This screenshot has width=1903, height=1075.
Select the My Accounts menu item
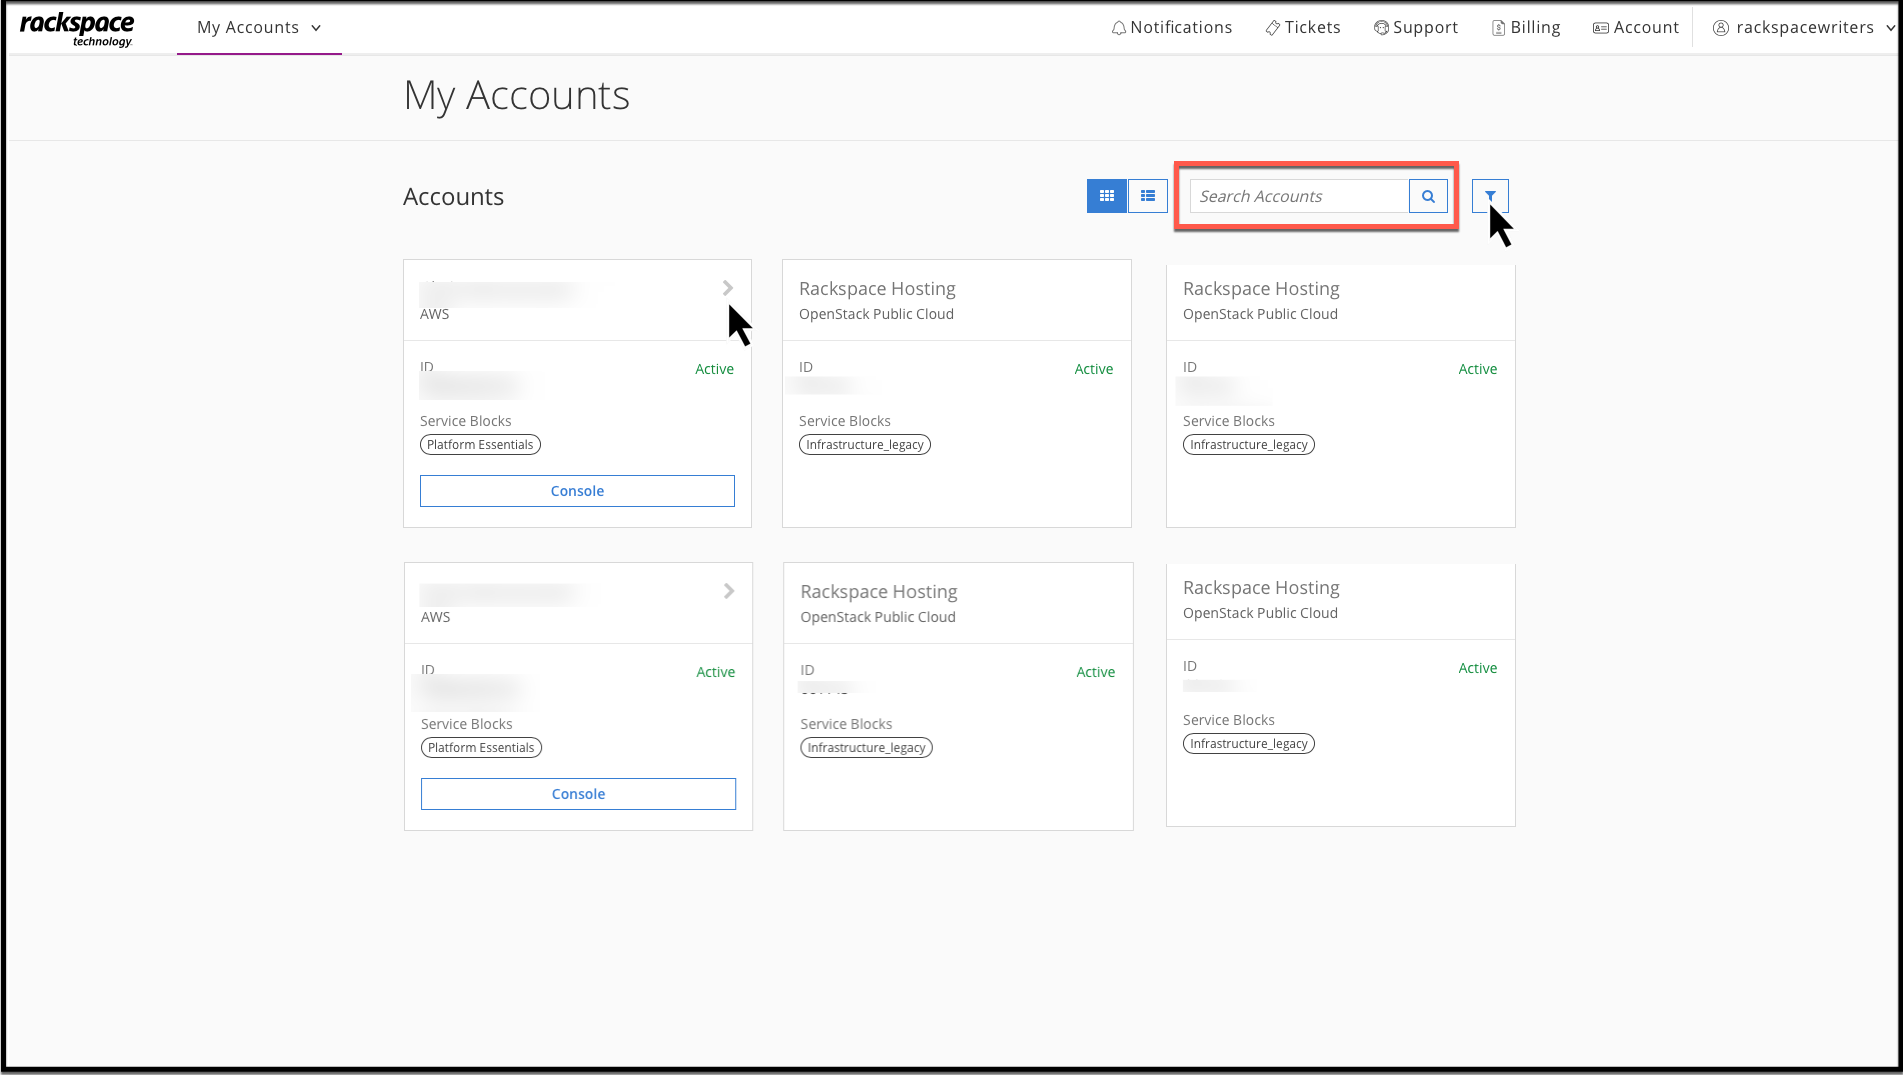click(248, 27)
